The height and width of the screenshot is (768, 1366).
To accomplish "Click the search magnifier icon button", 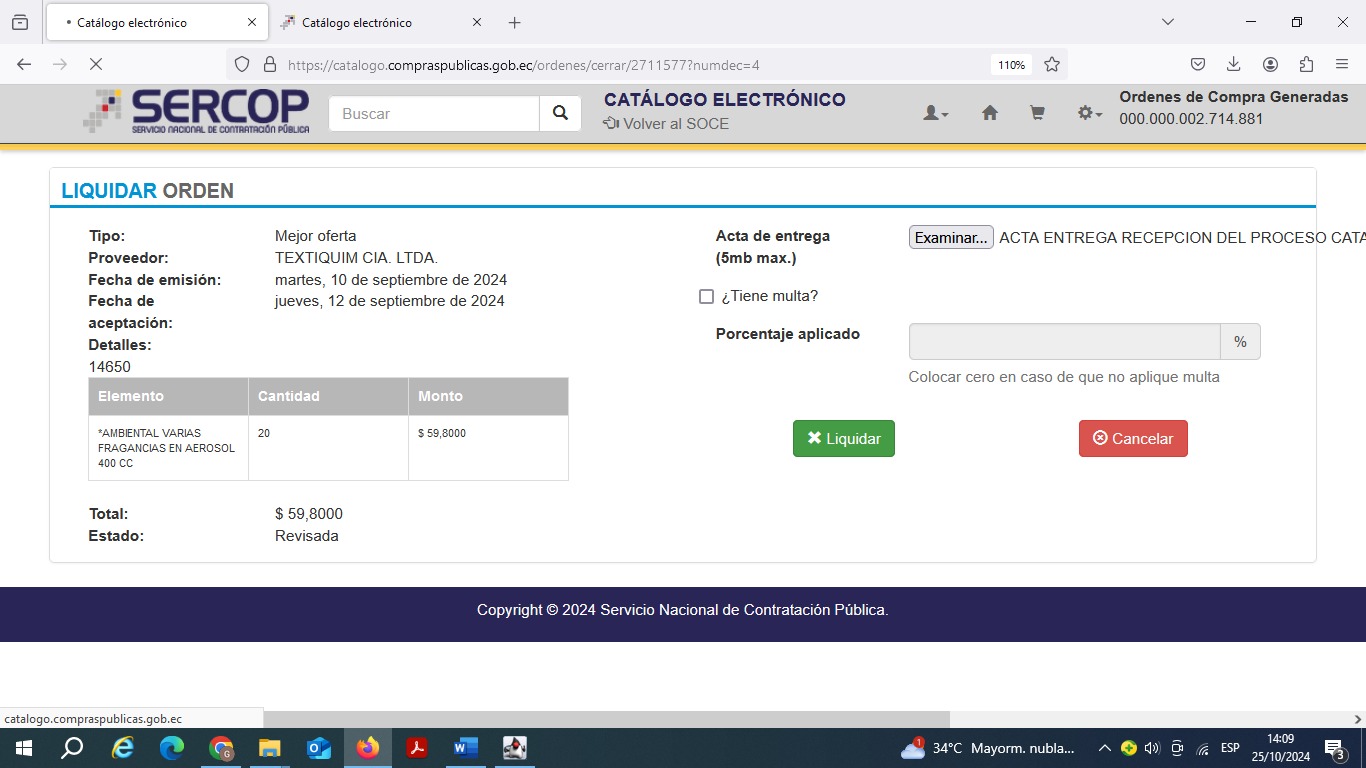I will click(x=560, y=114).
